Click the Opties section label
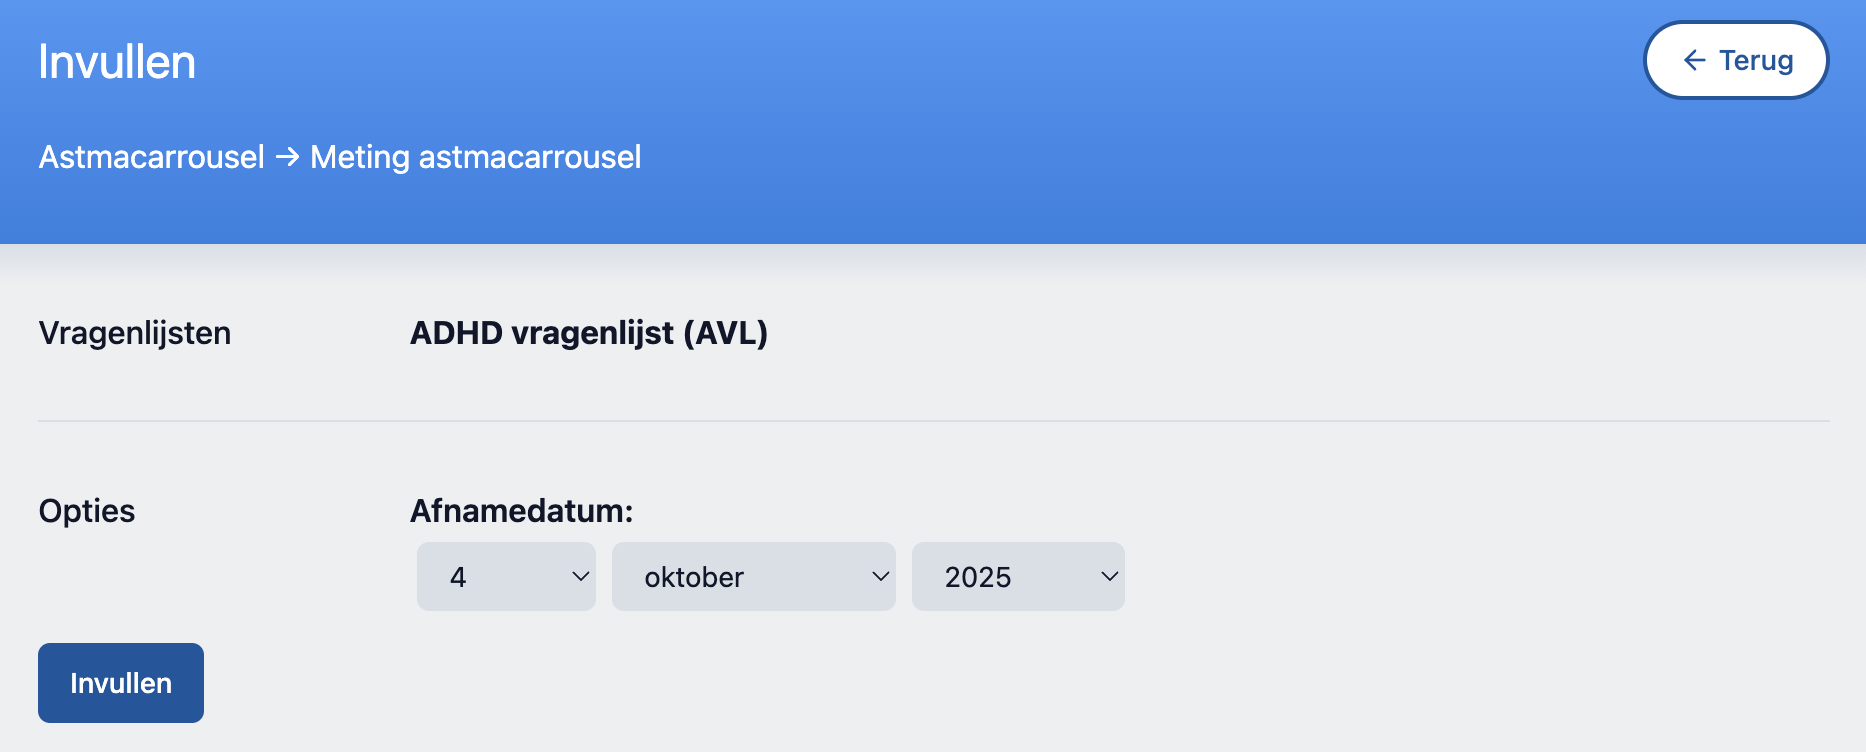This screenshot has width=1866, height=752. coord(87,511)
